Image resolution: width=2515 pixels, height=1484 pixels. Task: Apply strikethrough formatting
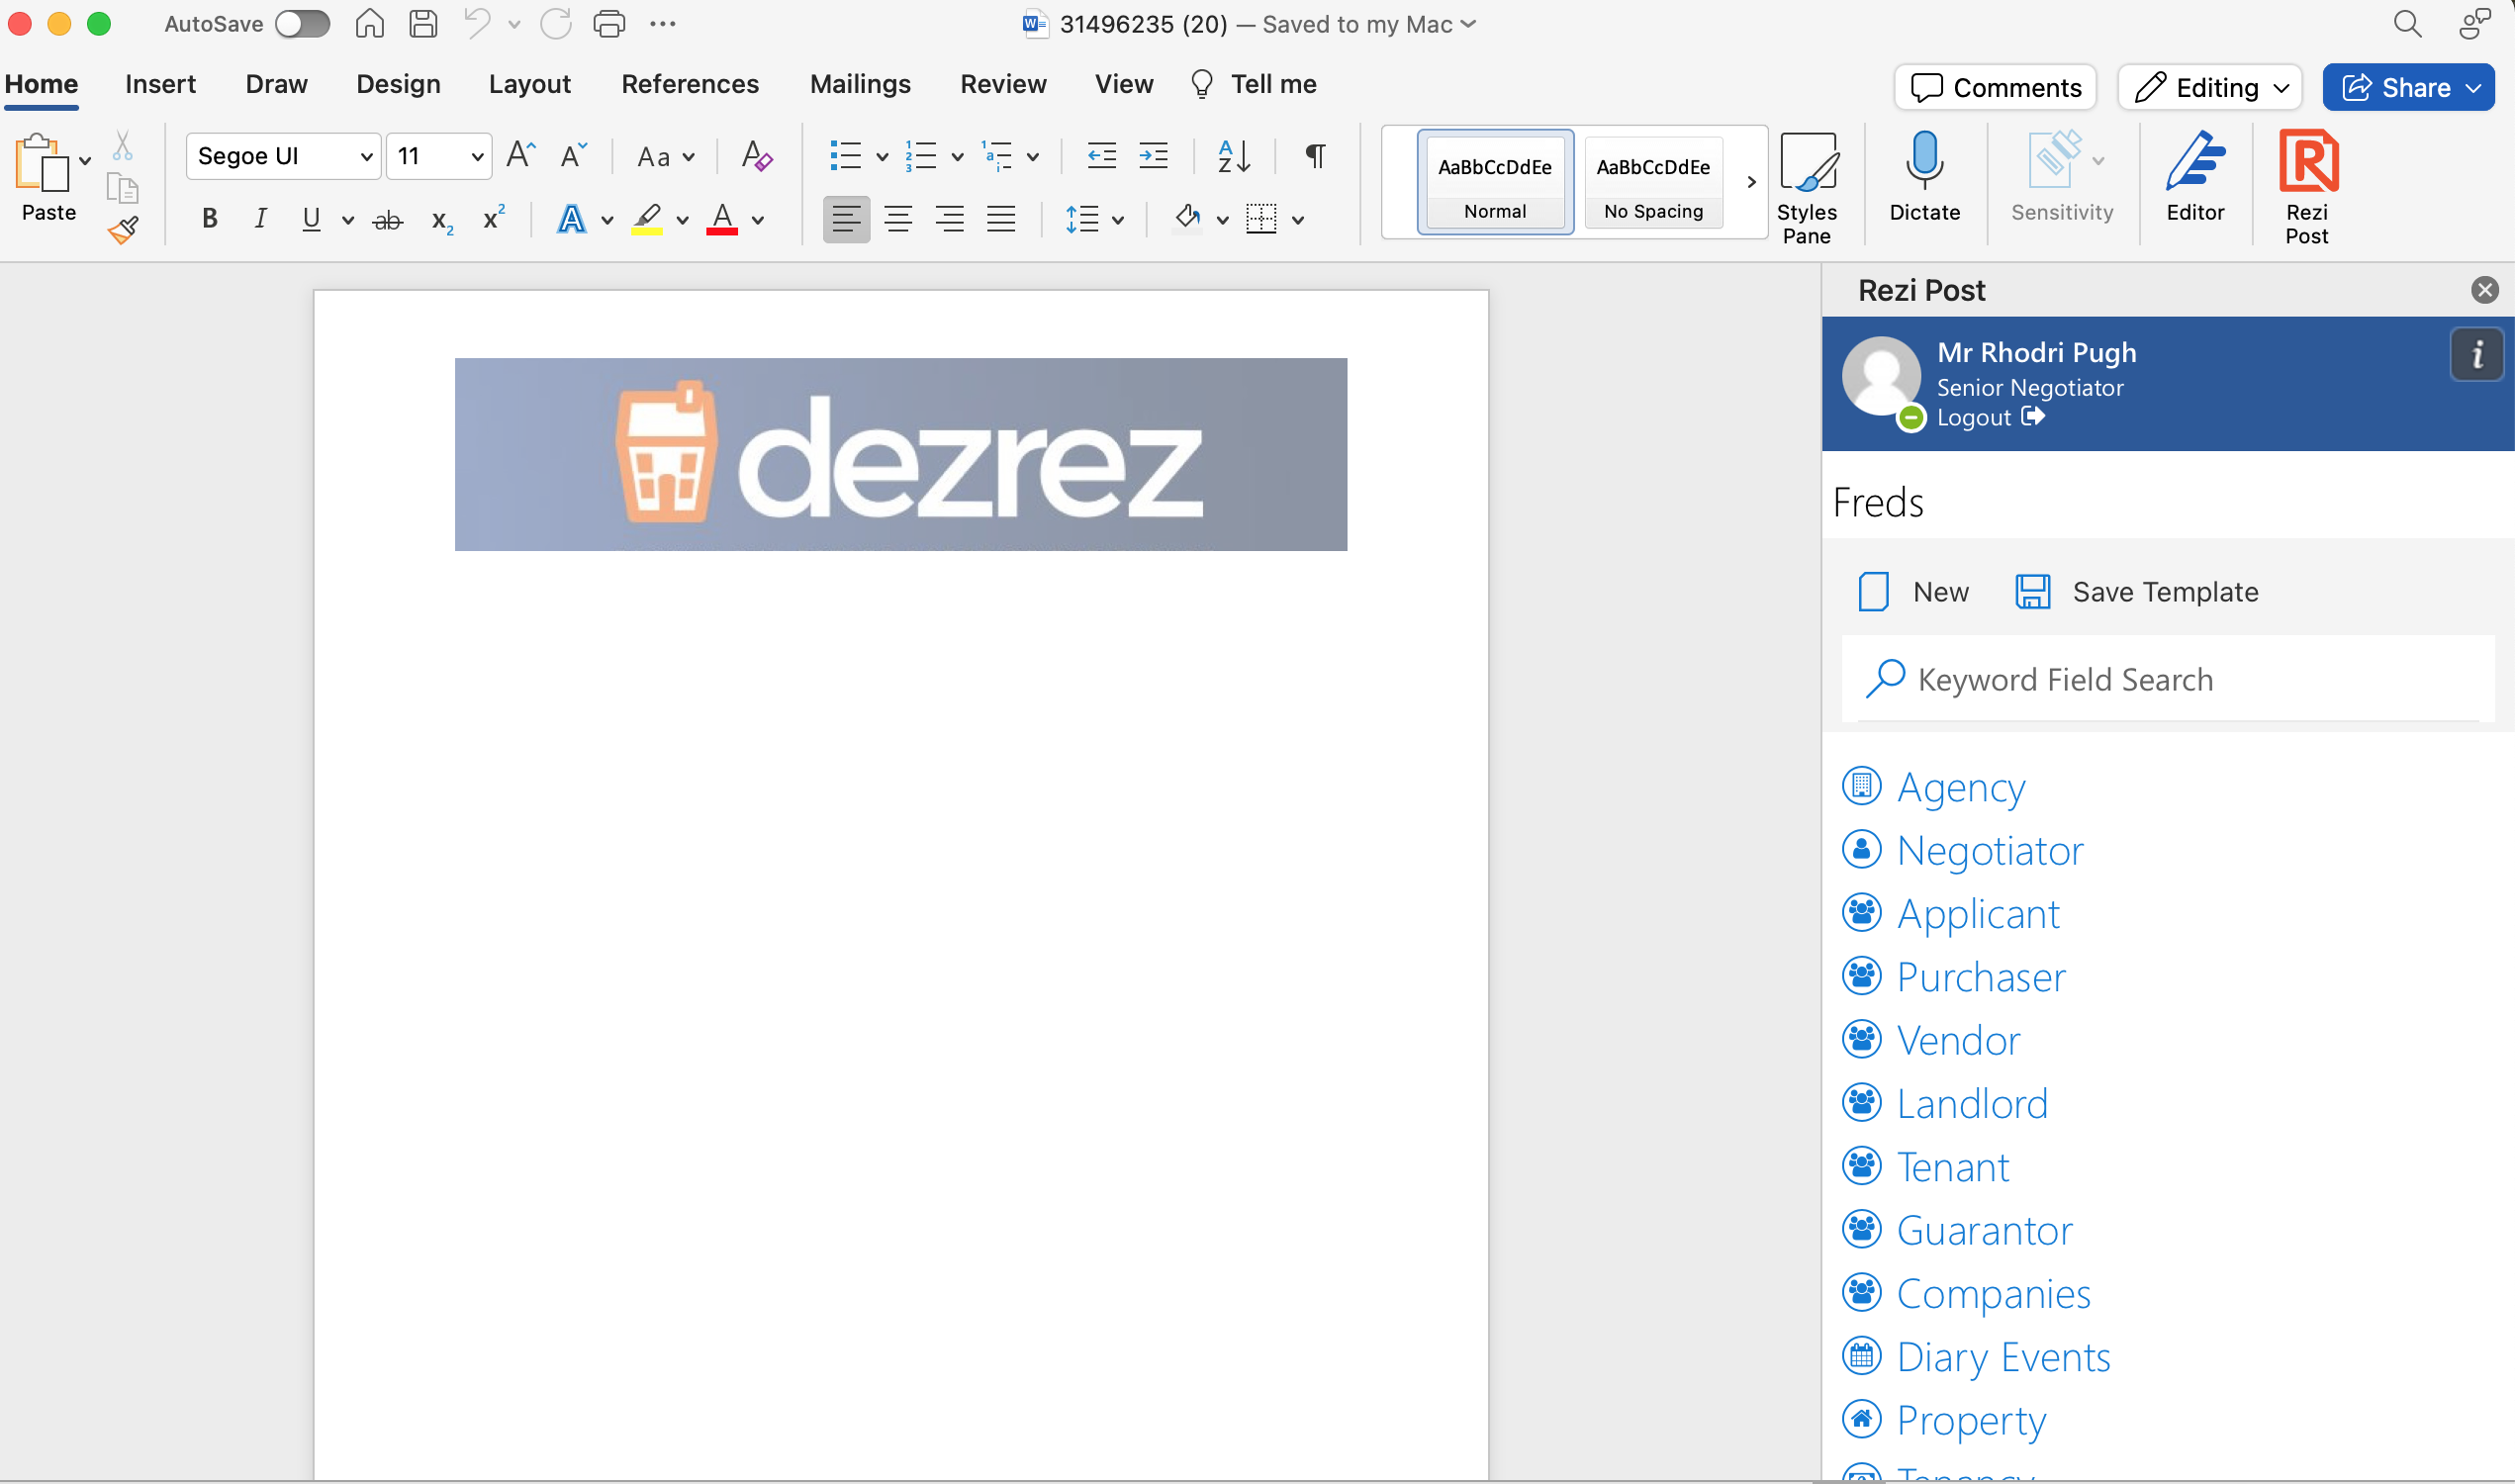[387, 219]
